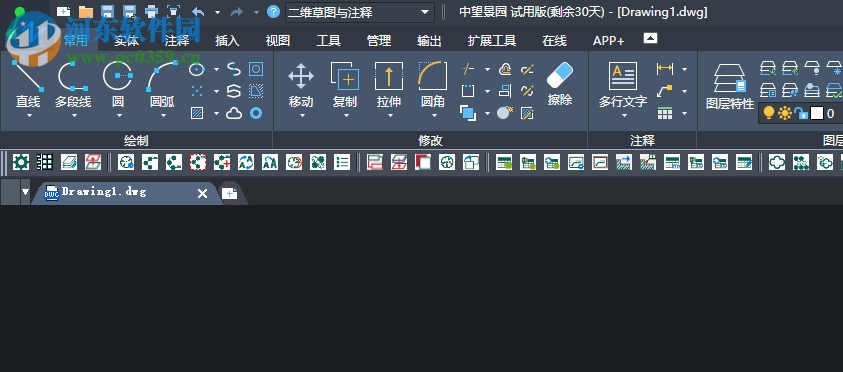This screenshot has height=372, width=843.
Task: Click the list icon in secondary toolbar
Action: click(342, 162)
